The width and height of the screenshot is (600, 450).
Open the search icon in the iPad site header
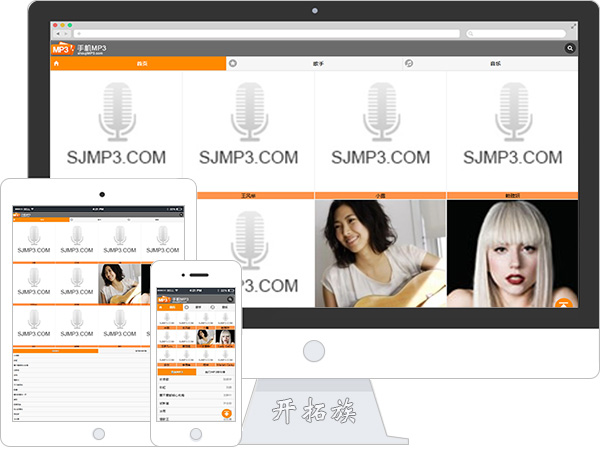[181, 215]
